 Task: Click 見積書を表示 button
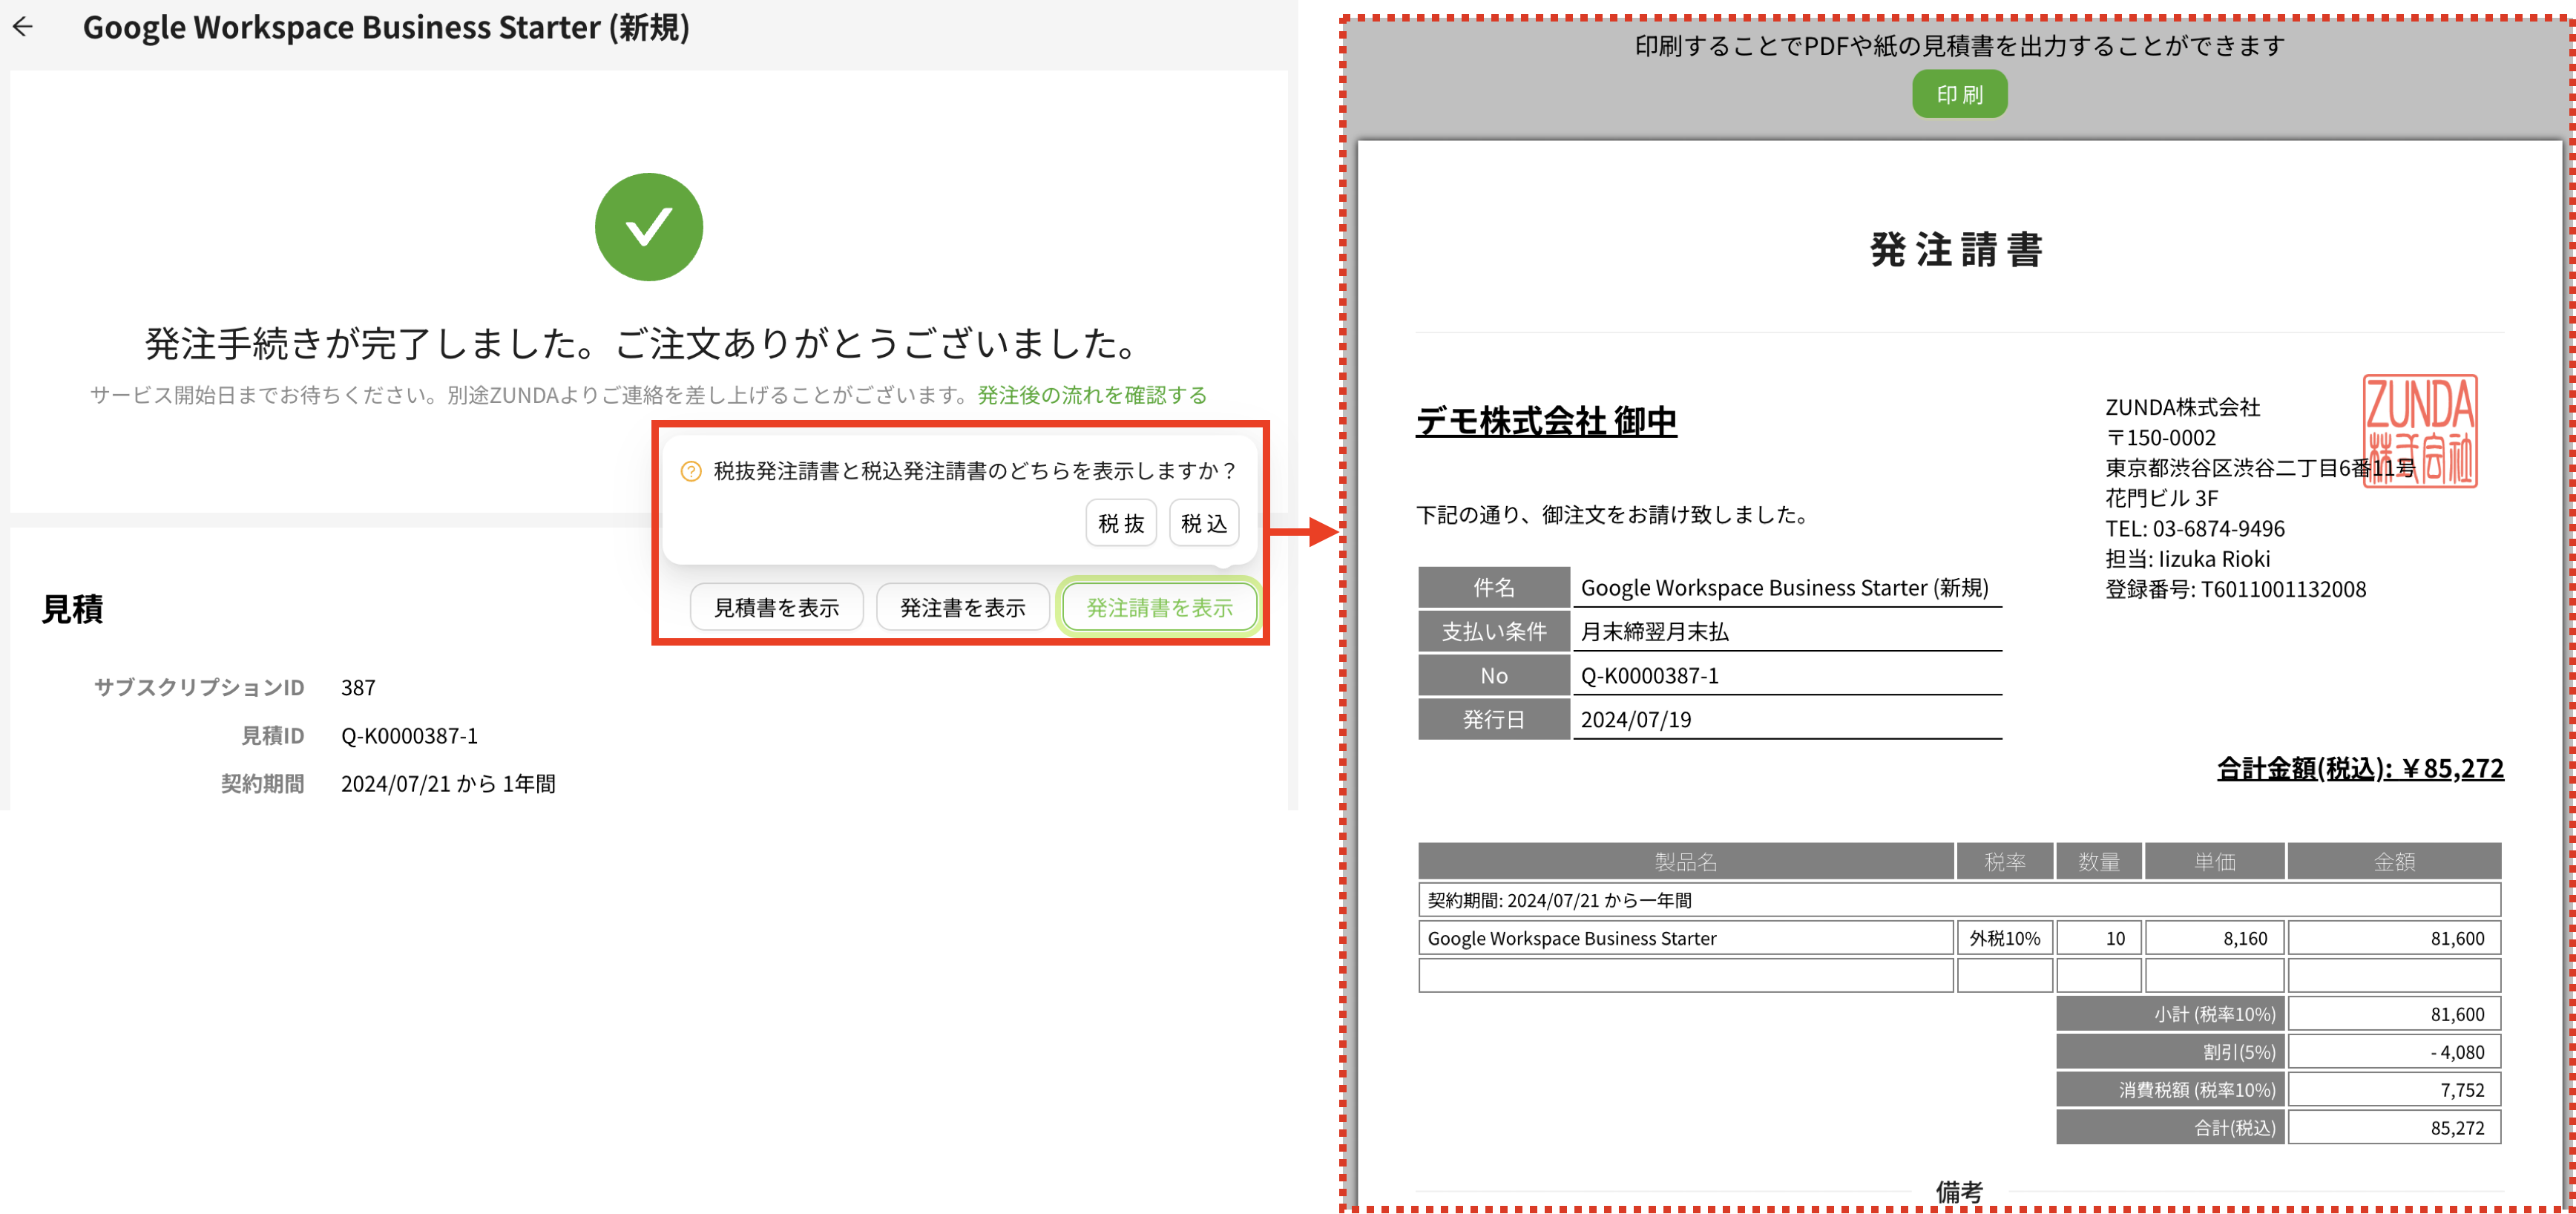pyautogui.click(x=777, y=607)
